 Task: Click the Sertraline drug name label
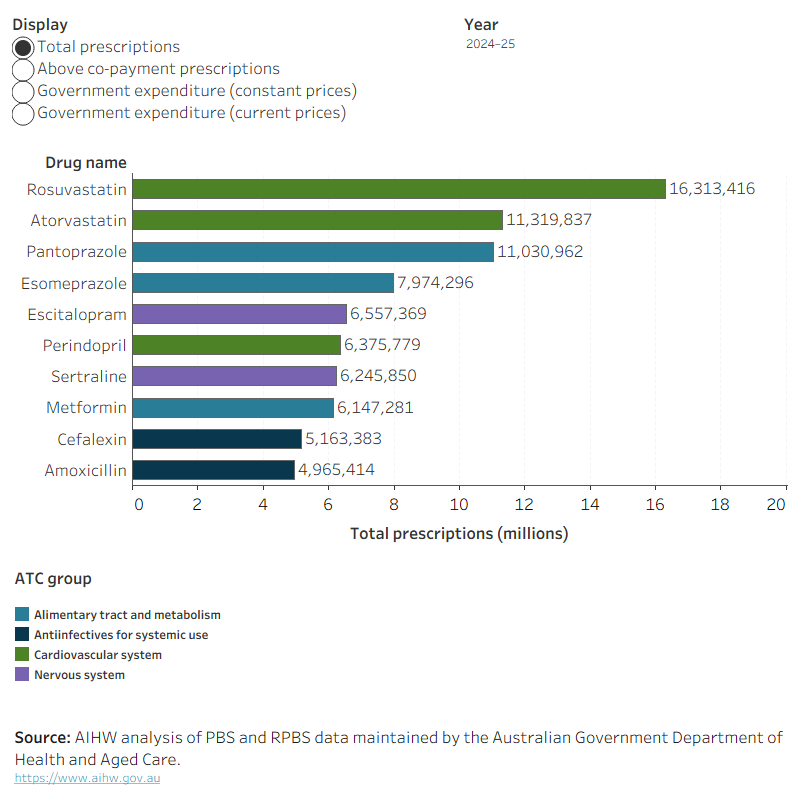click(x=89, y=377)
